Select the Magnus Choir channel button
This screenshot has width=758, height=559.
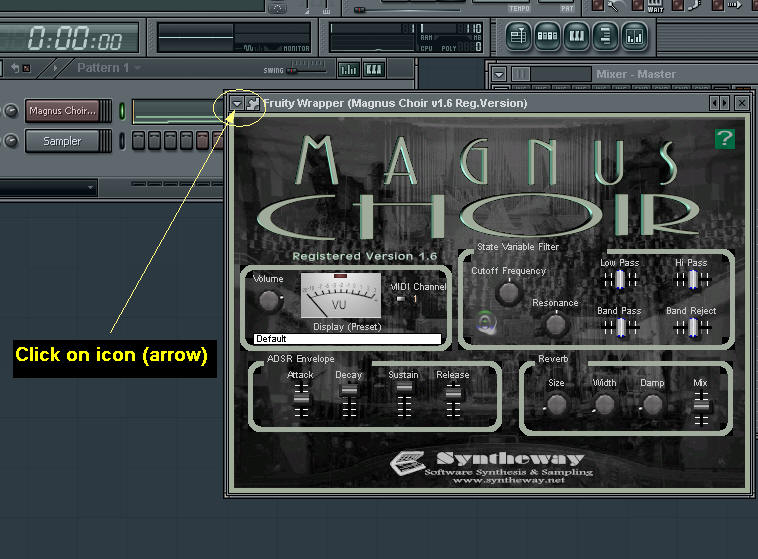coord(62,111)
